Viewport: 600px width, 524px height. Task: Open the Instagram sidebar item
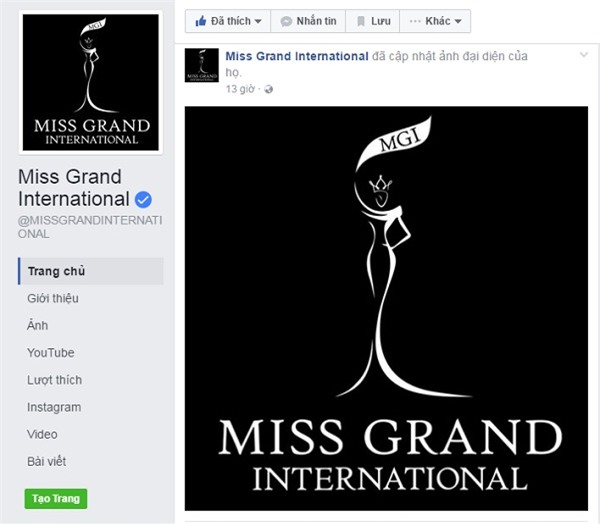point(54,407)
